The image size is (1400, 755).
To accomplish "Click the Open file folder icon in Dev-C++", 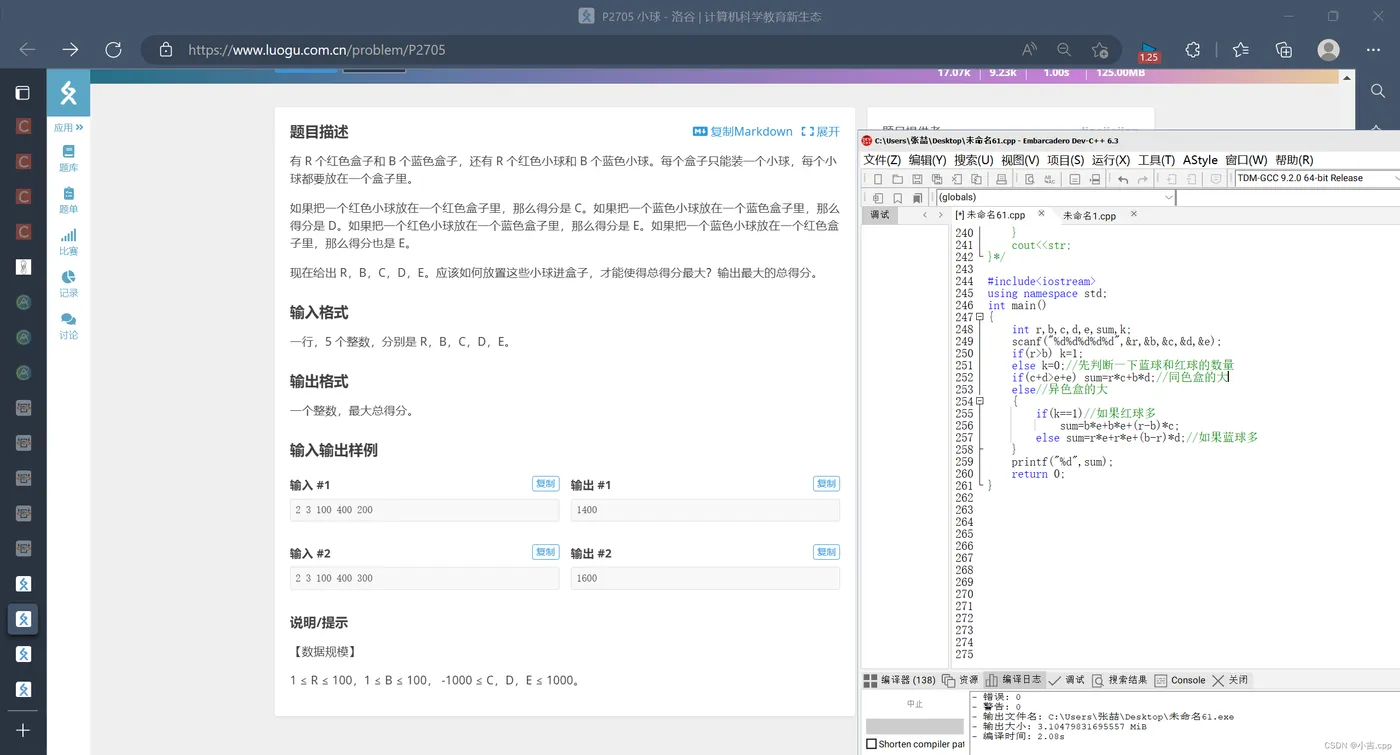I will pos(897,179).
